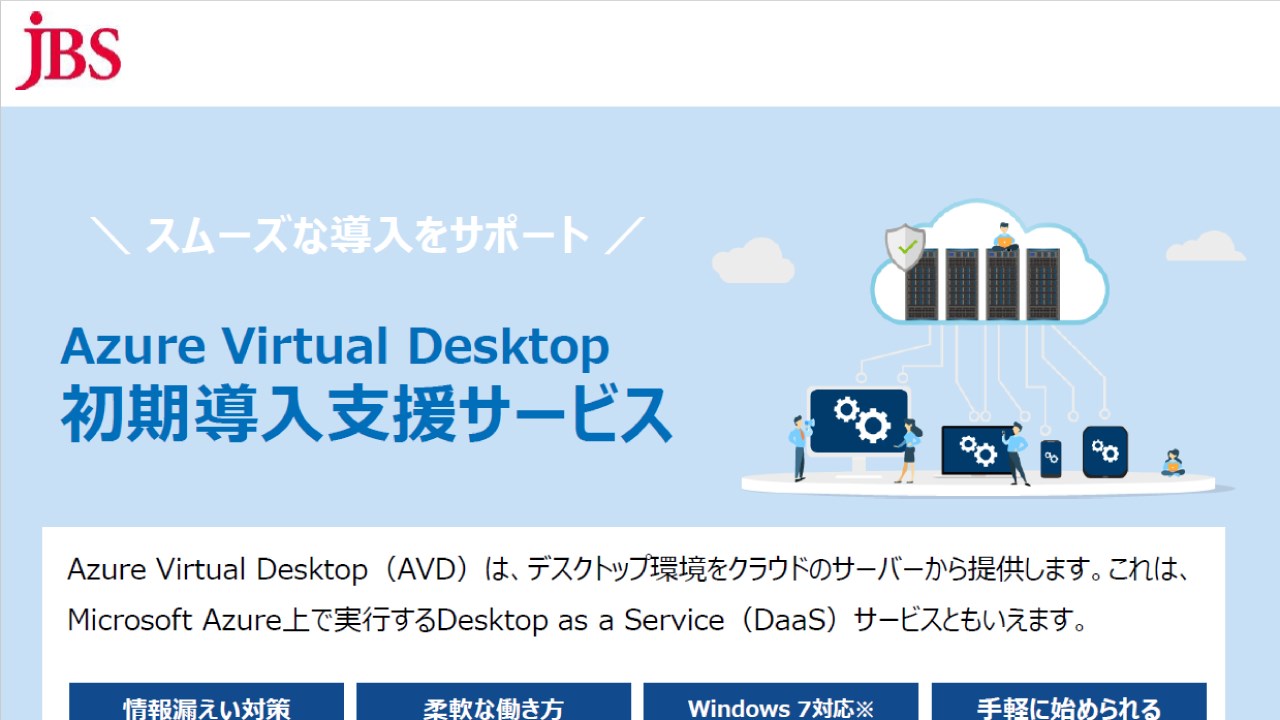Viewport: 1280px width, 720px height.
Task: Click the JBS logo
Action: pos(68,50)
